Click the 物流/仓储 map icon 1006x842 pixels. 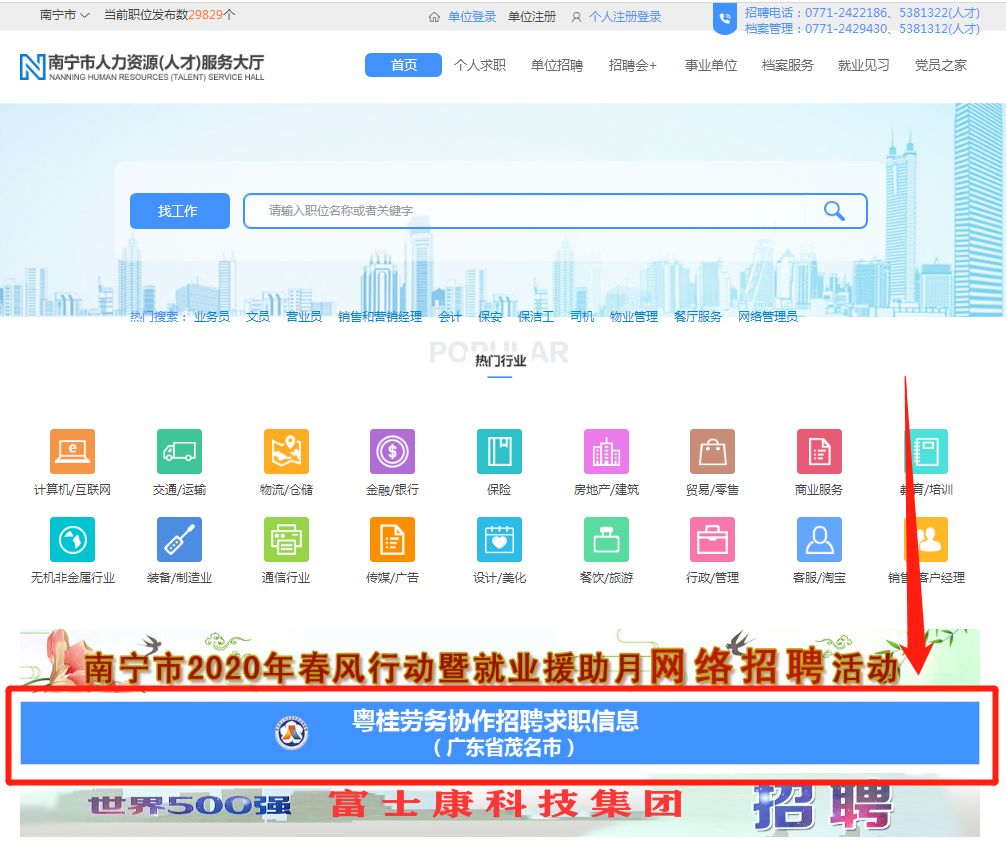[286, 452]
